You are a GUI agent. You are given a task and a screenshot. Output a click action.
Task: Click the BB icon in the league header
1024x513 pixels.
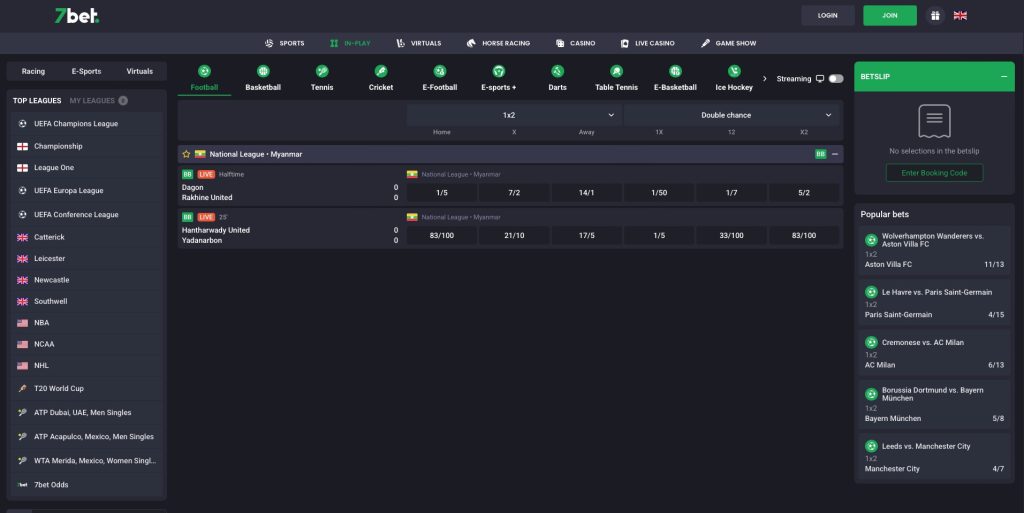(x=820, y=154)
